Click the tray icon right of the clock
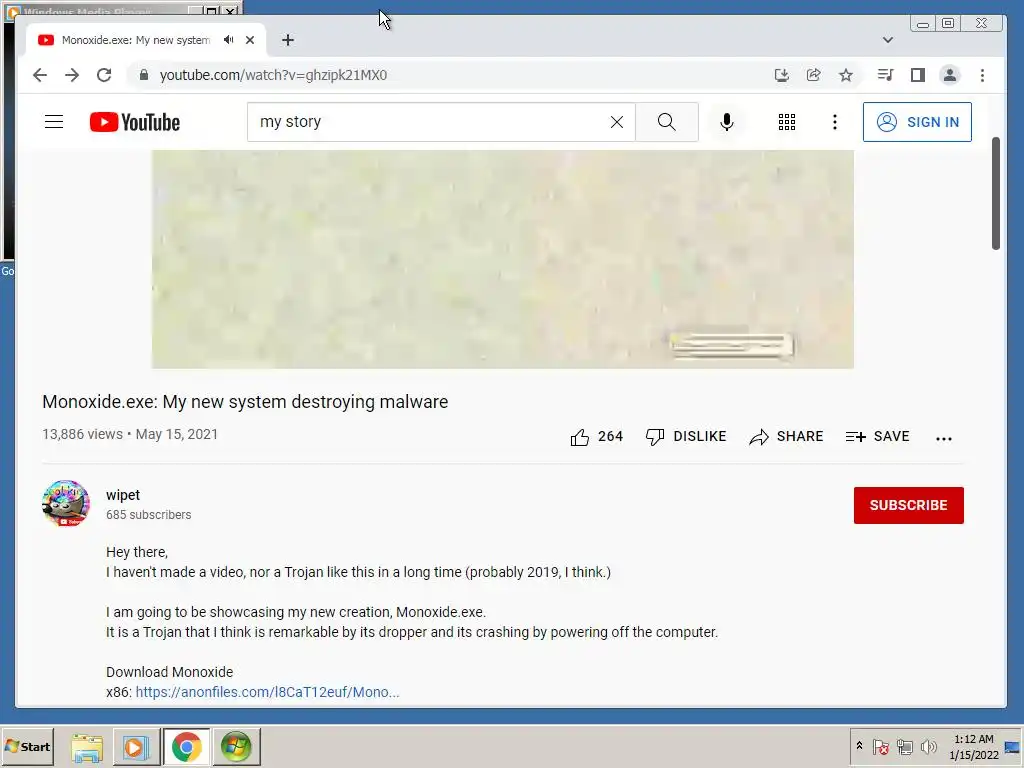Viewport: 1024px width, 768px height. click(x=1012, y=747)
